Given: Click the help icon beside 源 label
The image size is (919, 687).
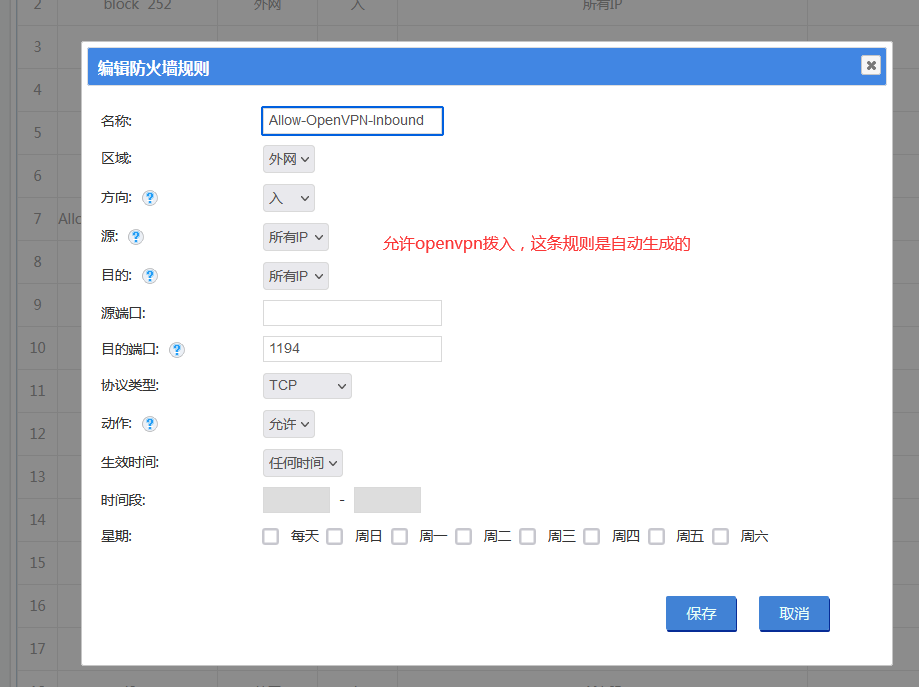Looking at the screenshot, I should [x=136, y=237].
